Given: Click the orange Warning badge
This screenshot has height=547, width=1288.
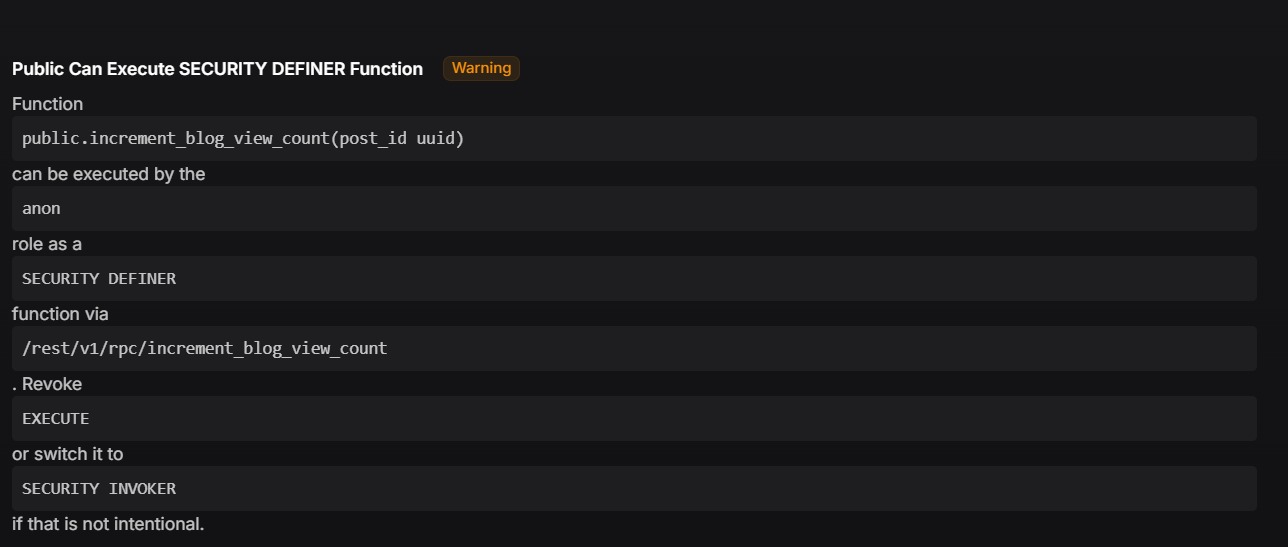Looking at the screenshot, I should [481, 68].
